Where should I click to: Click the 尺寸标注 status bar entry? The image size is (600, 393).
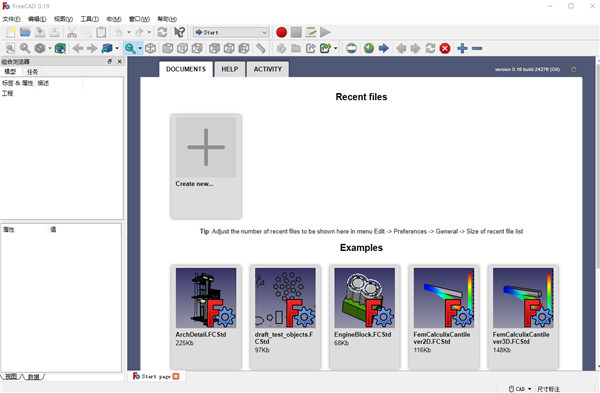[548, 389]
